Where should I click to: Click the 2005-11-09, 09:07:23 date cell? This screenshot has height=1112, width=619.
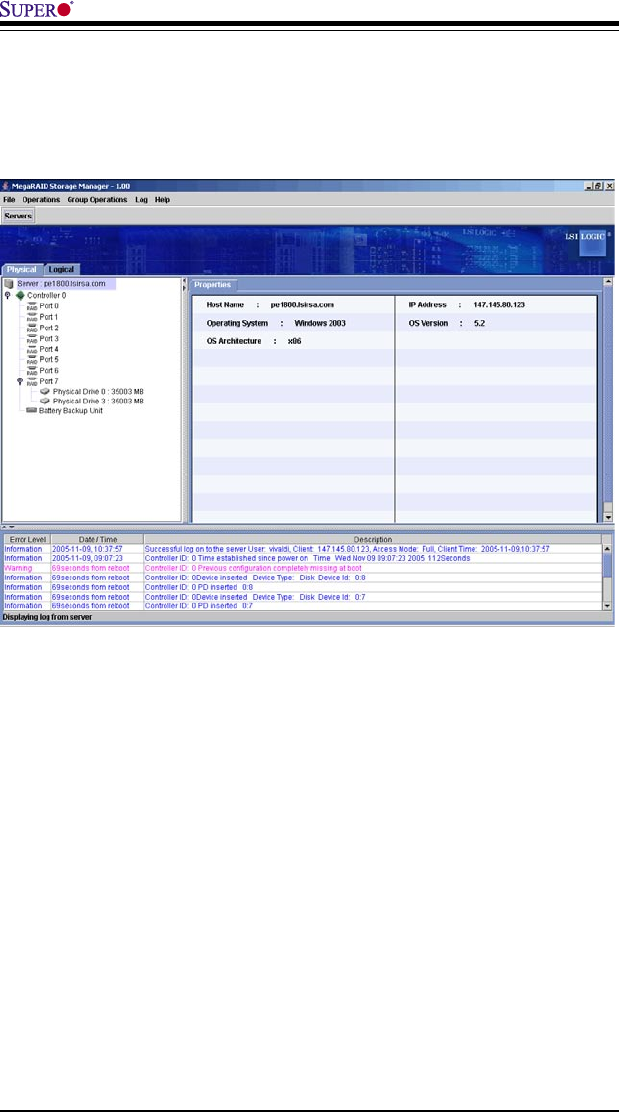click(x=97, y=558)
